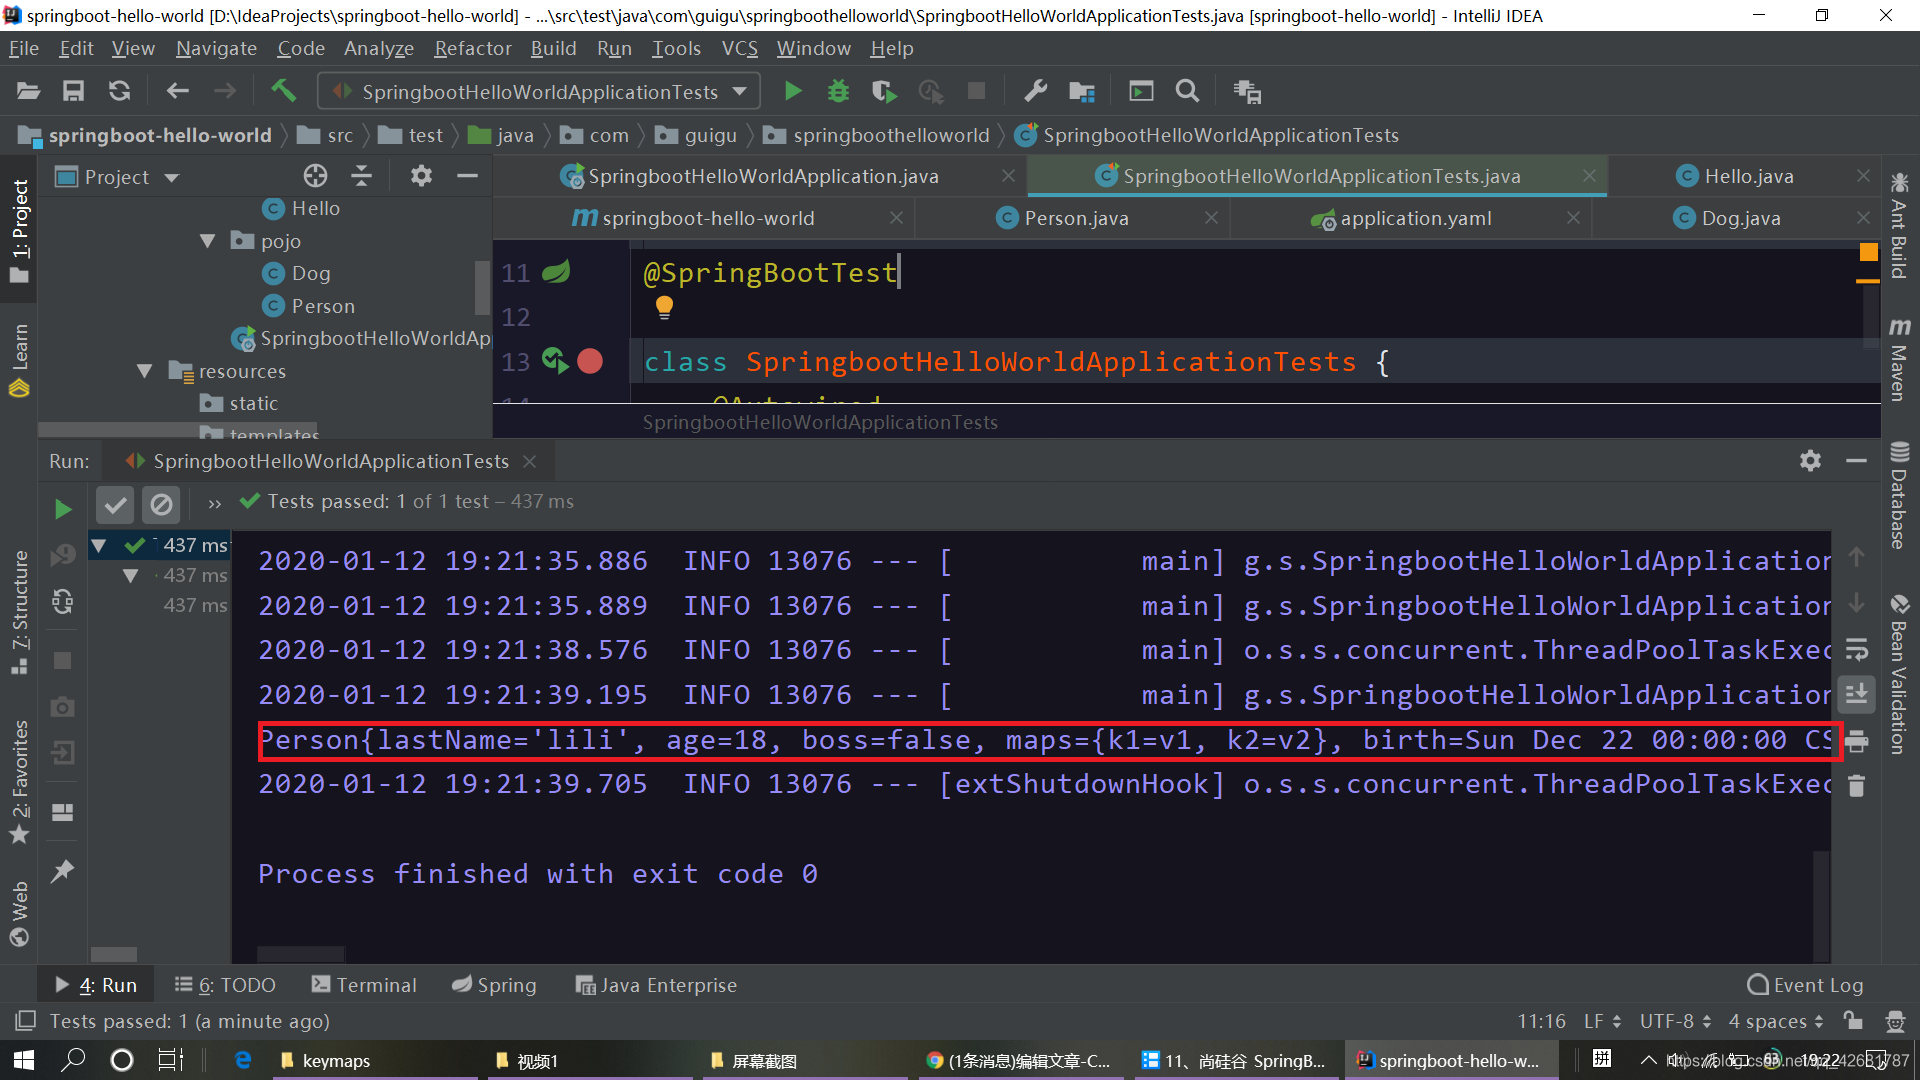
Task: Click the Print console output icon
Action: click(1857, 741)
